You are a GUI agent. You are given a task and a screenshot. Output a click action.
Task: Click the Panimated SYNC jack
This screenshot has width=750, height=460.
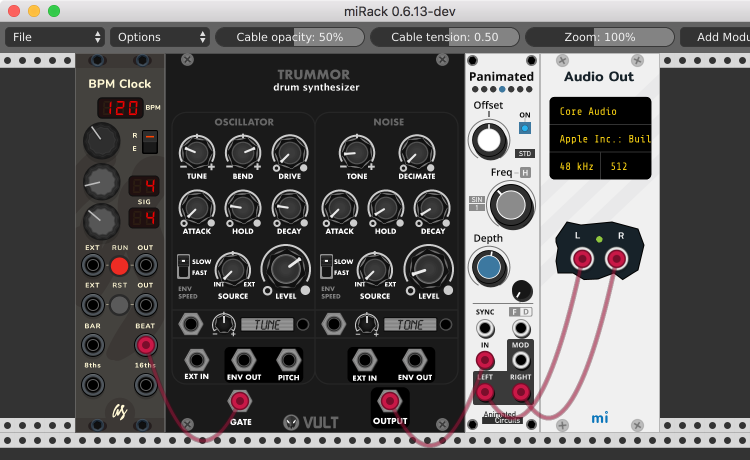tap(485, 329)
